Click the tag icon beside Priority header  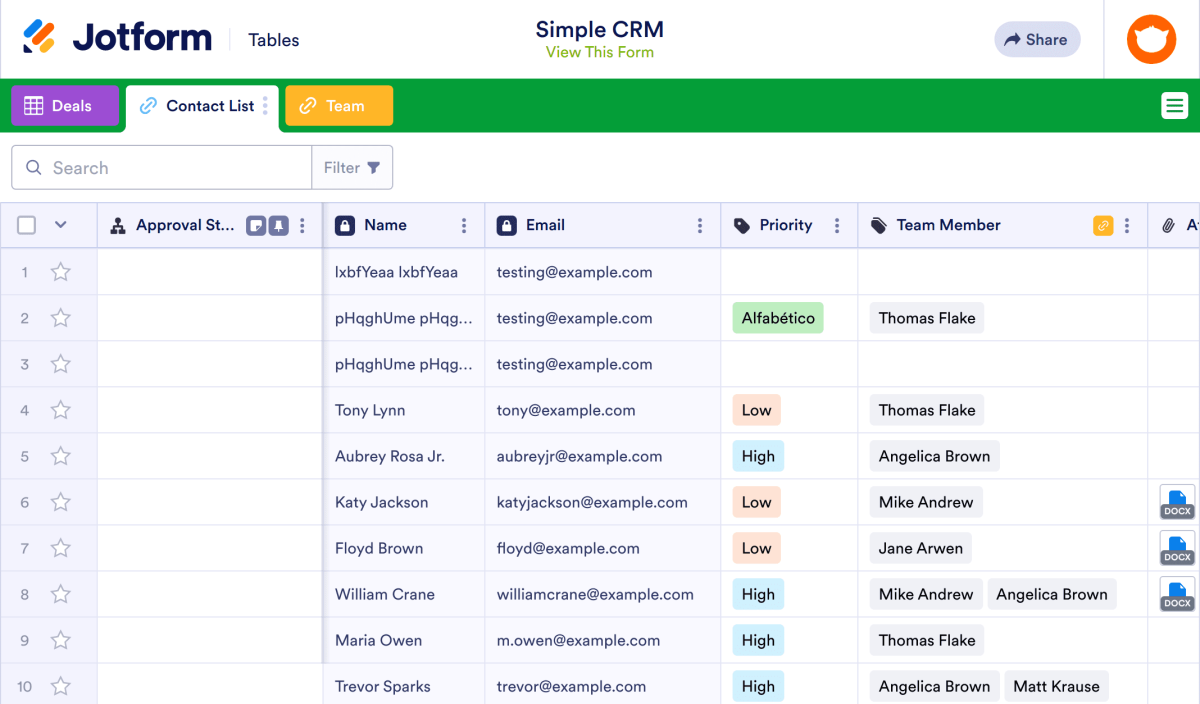742,225
